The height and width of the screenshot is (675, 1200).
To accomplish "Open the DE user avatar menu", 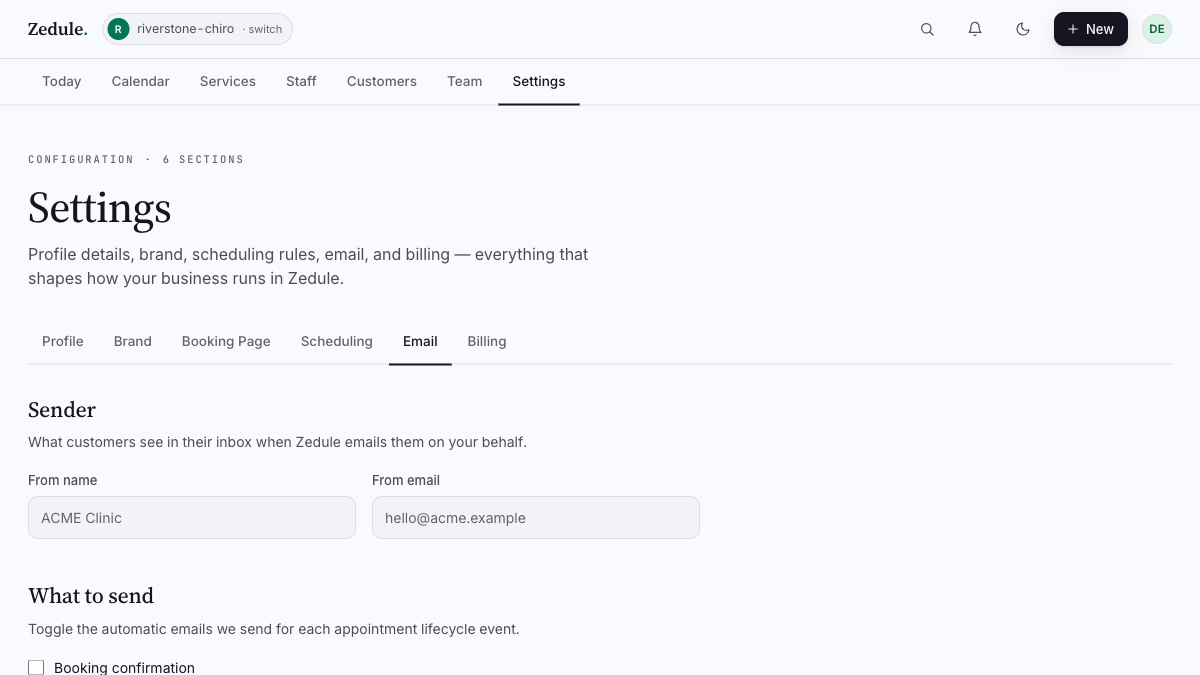I will point(1157,29).
